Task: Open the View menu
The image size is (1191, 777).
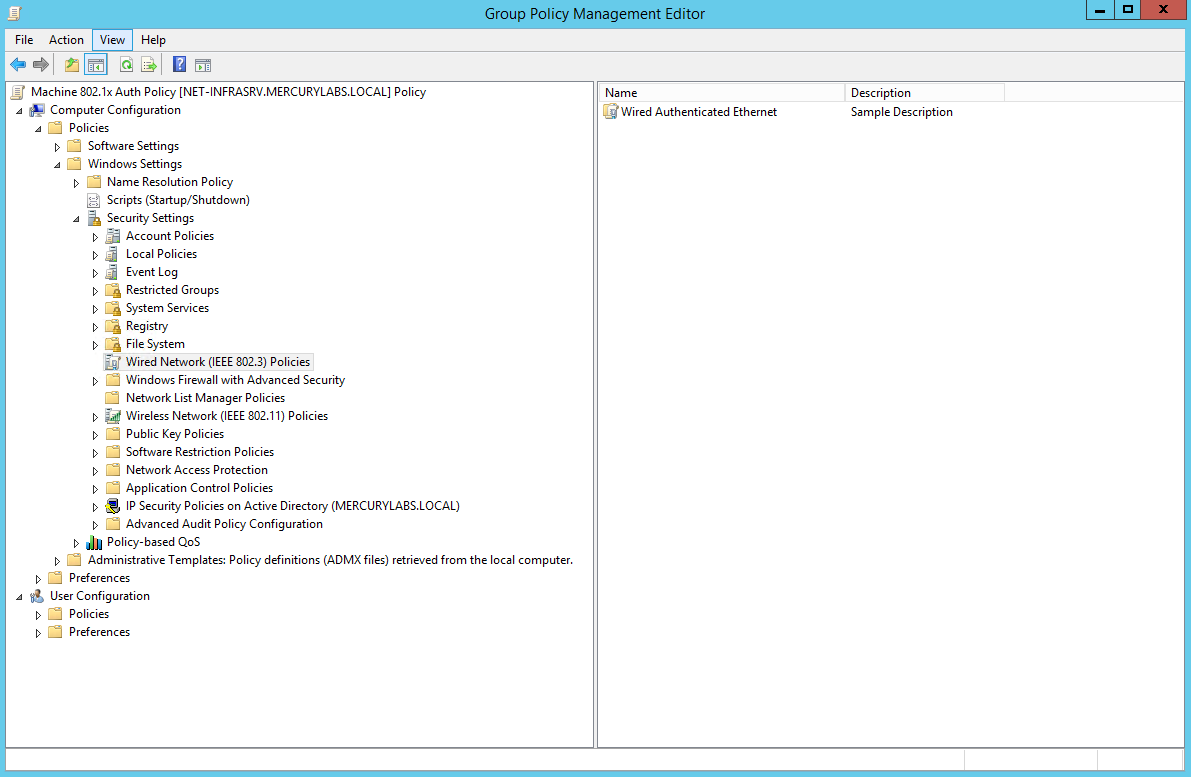Action: point(112,40)
